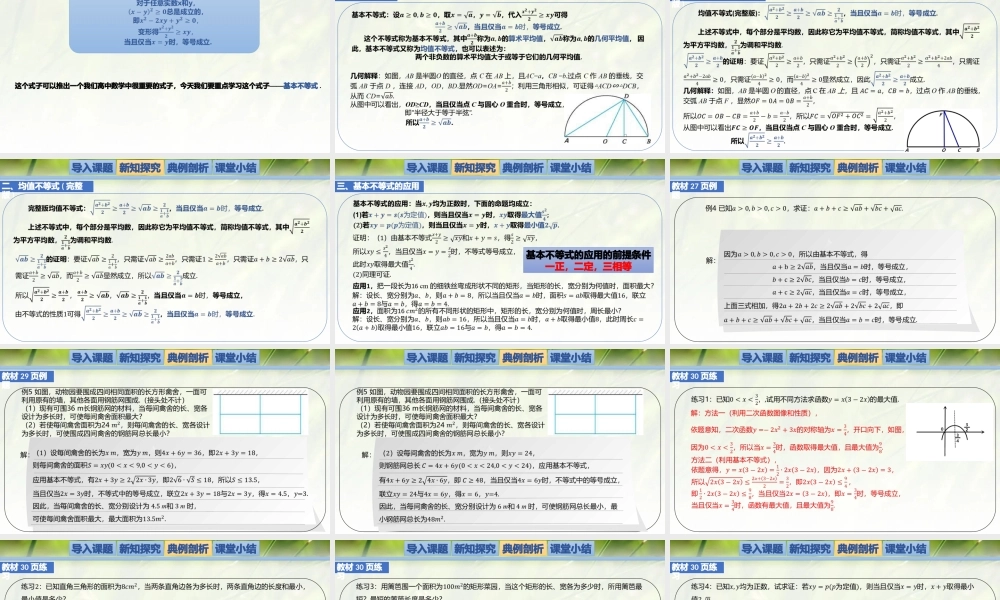The width and height of the screenshot is (1000, 600).
Task: Select 典例剖析 tab on 二、均值不等式 slide
Action: (188, 168)
